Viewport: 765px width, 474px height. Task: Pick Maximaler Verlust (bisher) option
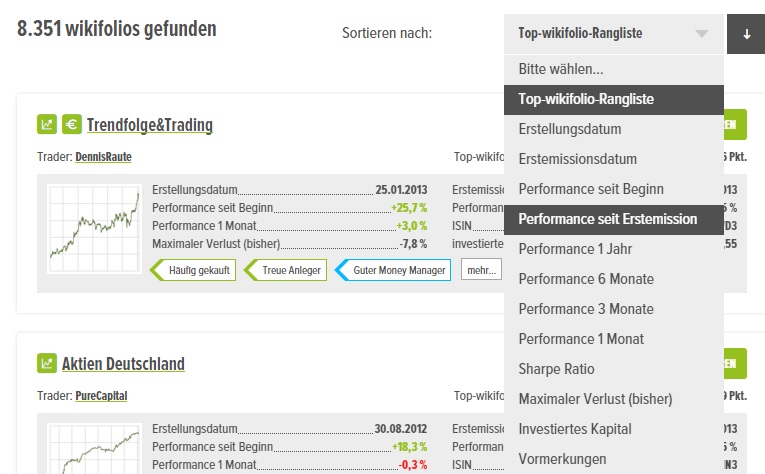point(595,399)
